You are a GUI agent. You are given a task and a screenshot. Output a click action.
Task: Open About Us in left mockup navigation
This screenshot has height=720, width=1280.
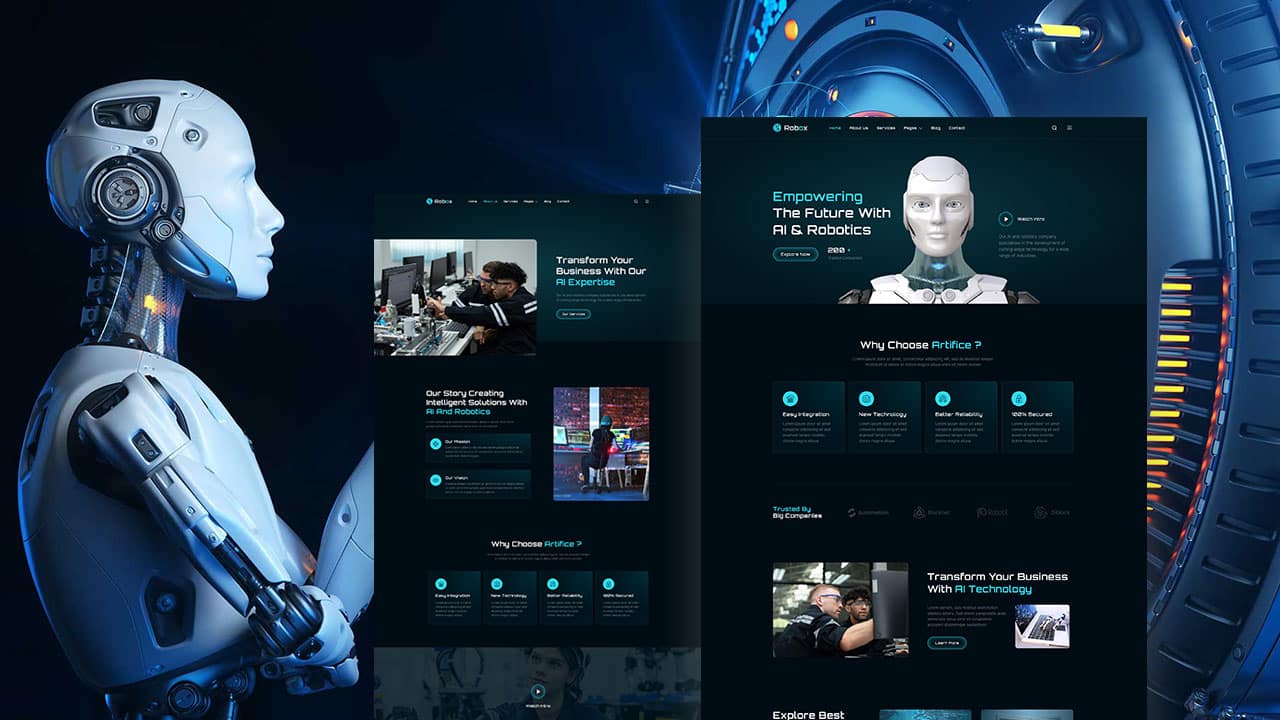click(490, 201)
